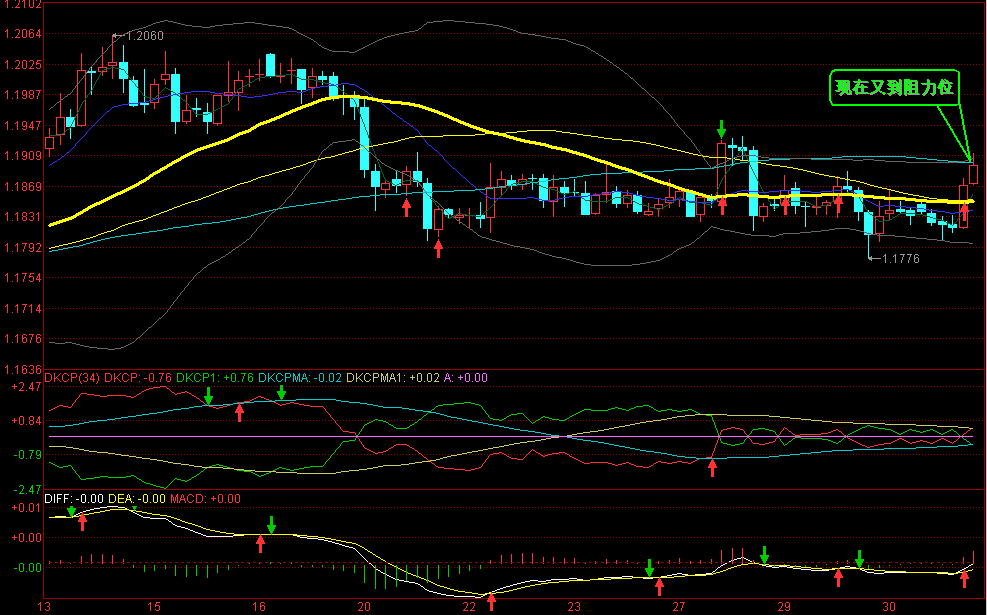Viewport: 987px width, 615px height.
Task: Click the +2.47 DKCP axis label
Action: (x=26, y=386)
